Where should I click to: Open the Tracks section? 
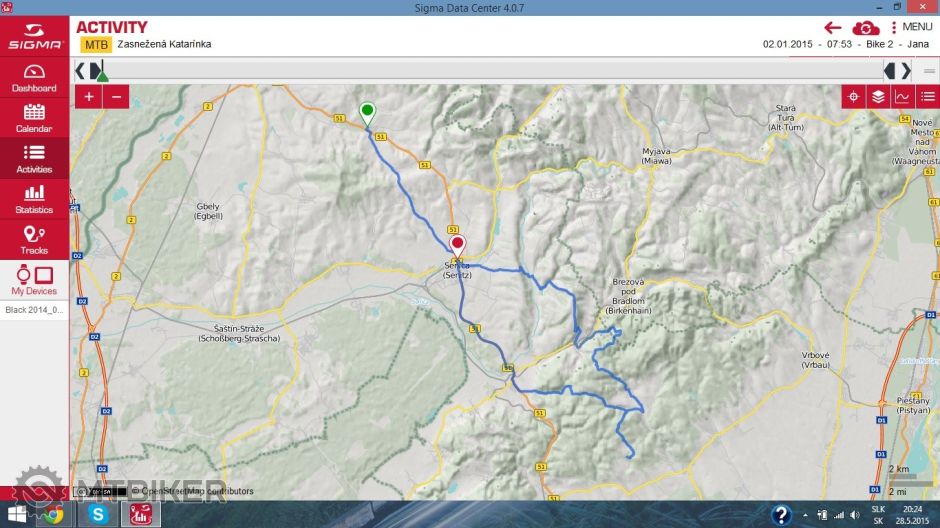click(x=34, y=240)
